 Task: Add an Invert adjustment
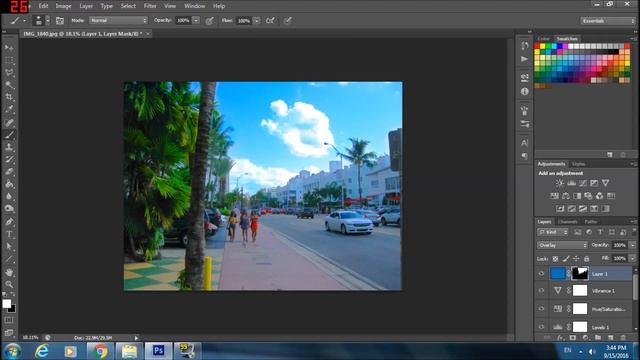click(x=560, y=209)
